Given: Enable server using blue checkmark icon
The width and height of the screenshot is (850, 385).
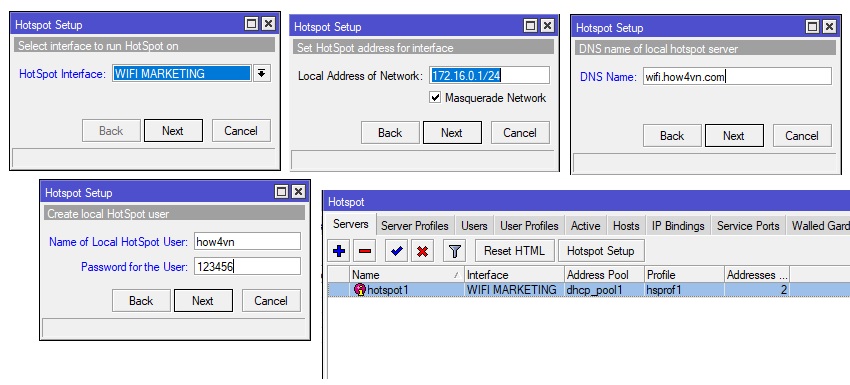Looking at the screenshot, I should (x=397, y=251).
